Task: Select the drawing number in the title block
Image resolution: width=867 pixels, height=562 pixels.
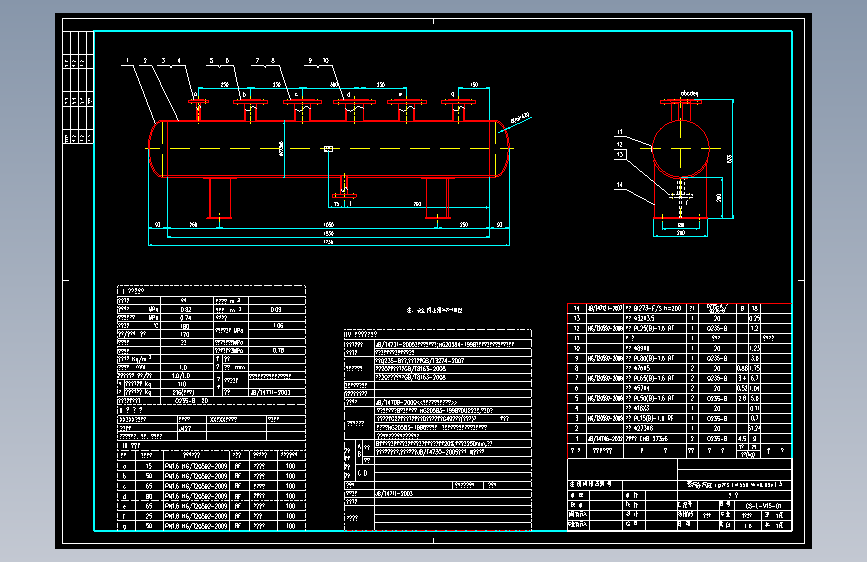Action: [763, 506]
